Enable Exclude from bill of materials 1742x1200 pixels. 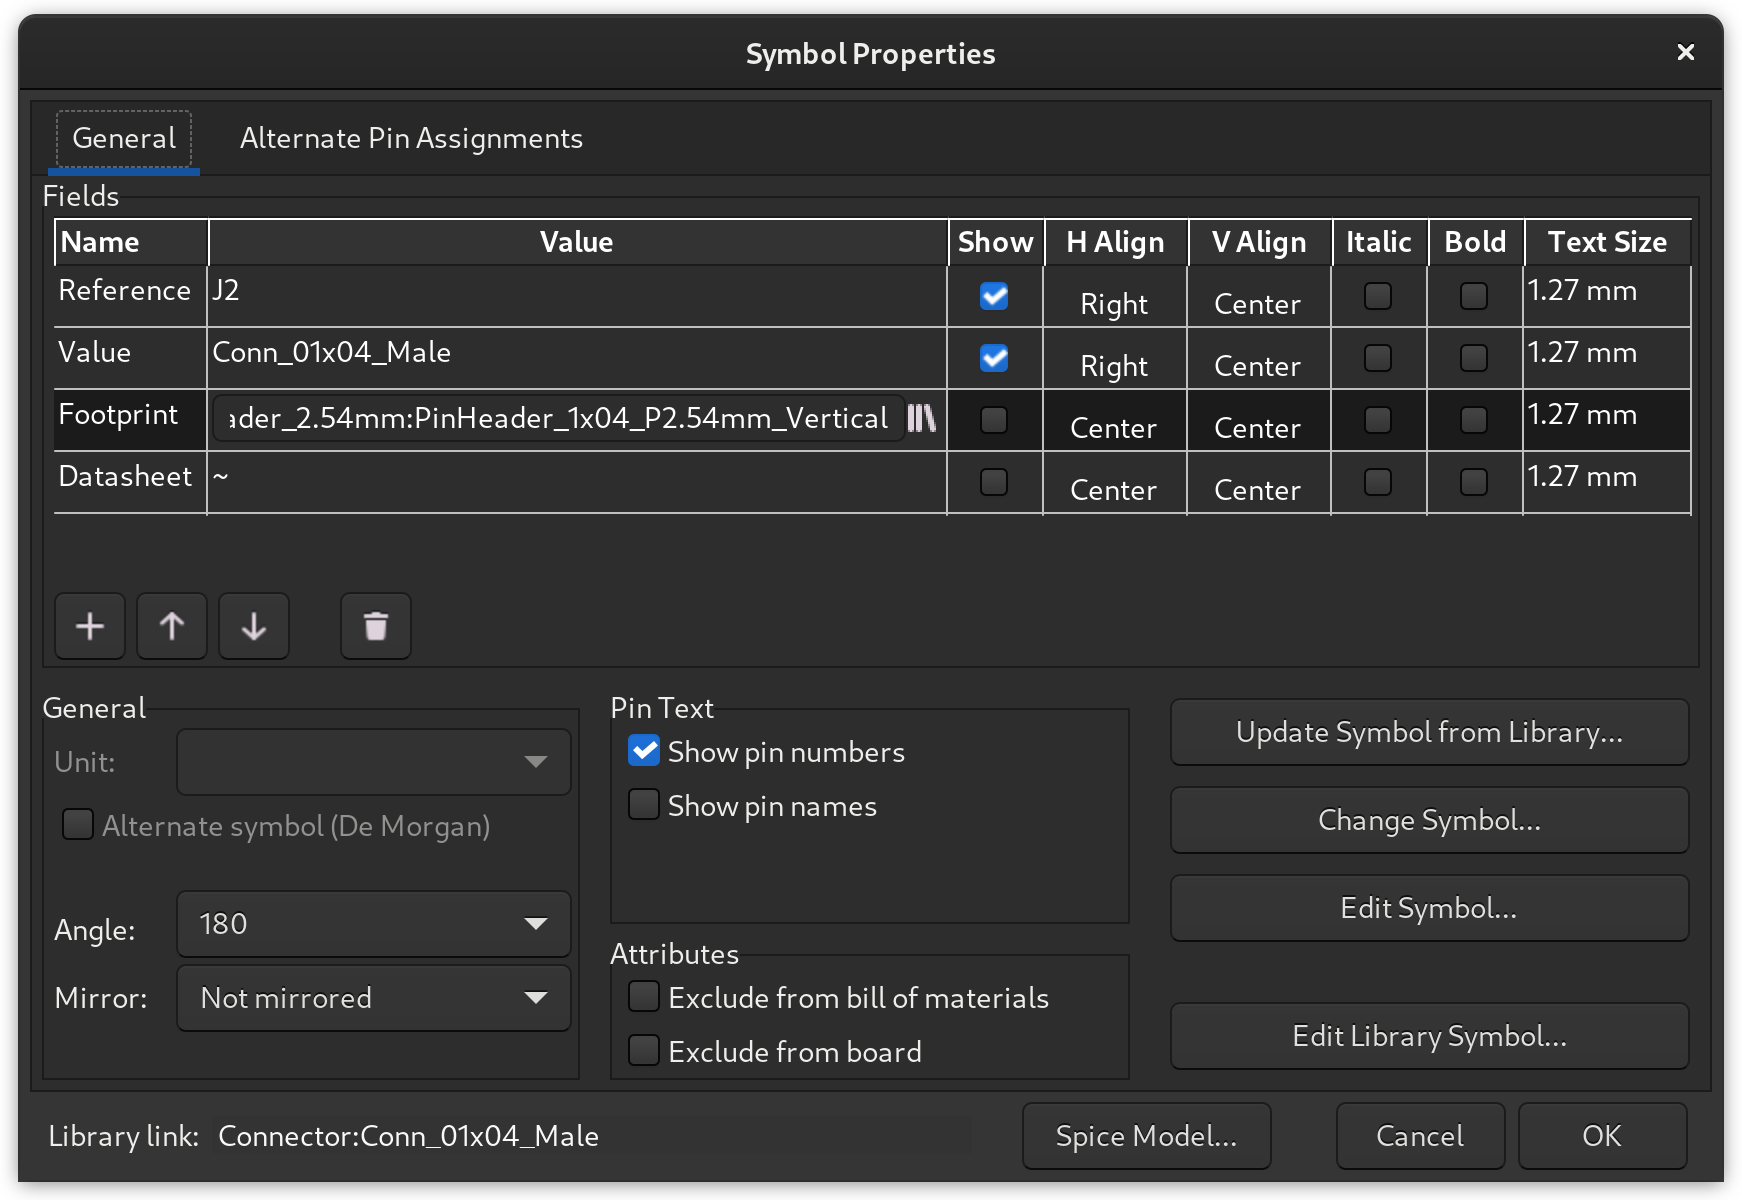644,997
